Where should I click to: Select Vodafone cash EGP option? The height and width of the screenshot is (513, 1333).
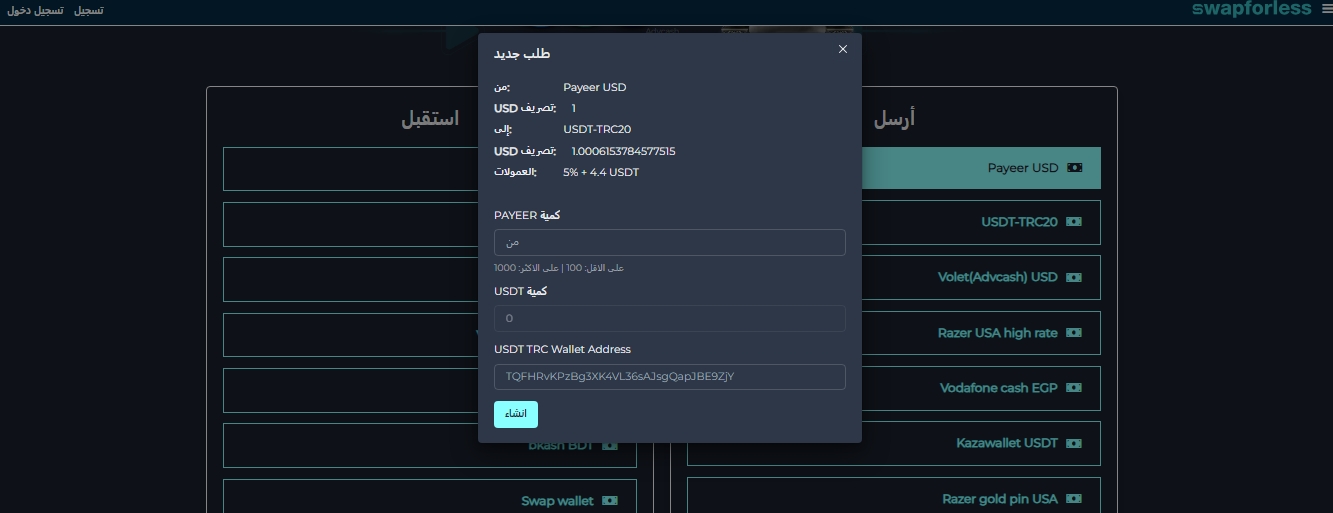(981, 388)
